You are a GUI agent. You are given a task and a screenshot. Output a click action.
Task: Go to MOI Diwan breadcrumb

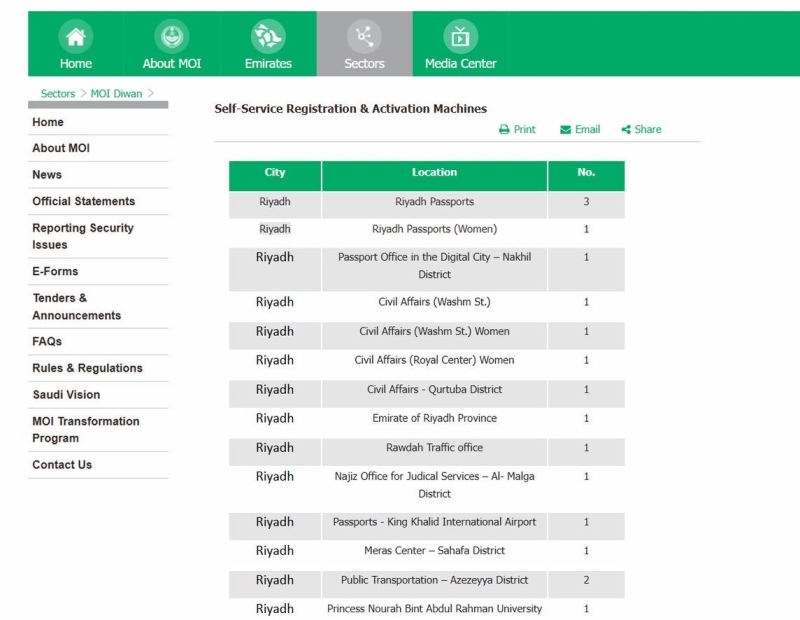[116, 94]
